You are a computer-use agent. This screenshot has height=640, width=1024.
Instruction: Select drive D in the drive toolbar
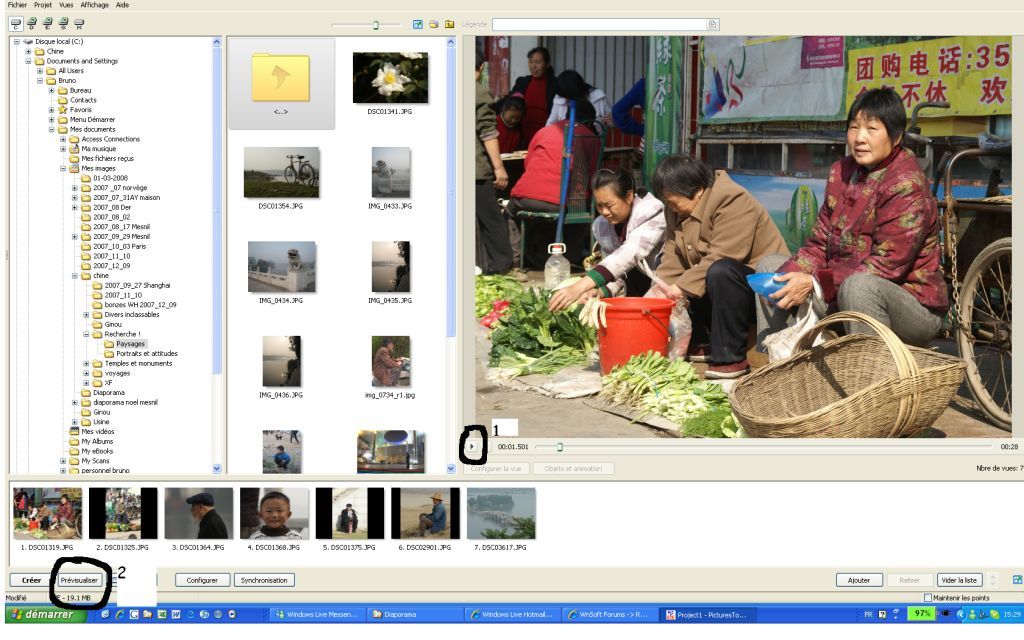[x=32, y=24]
